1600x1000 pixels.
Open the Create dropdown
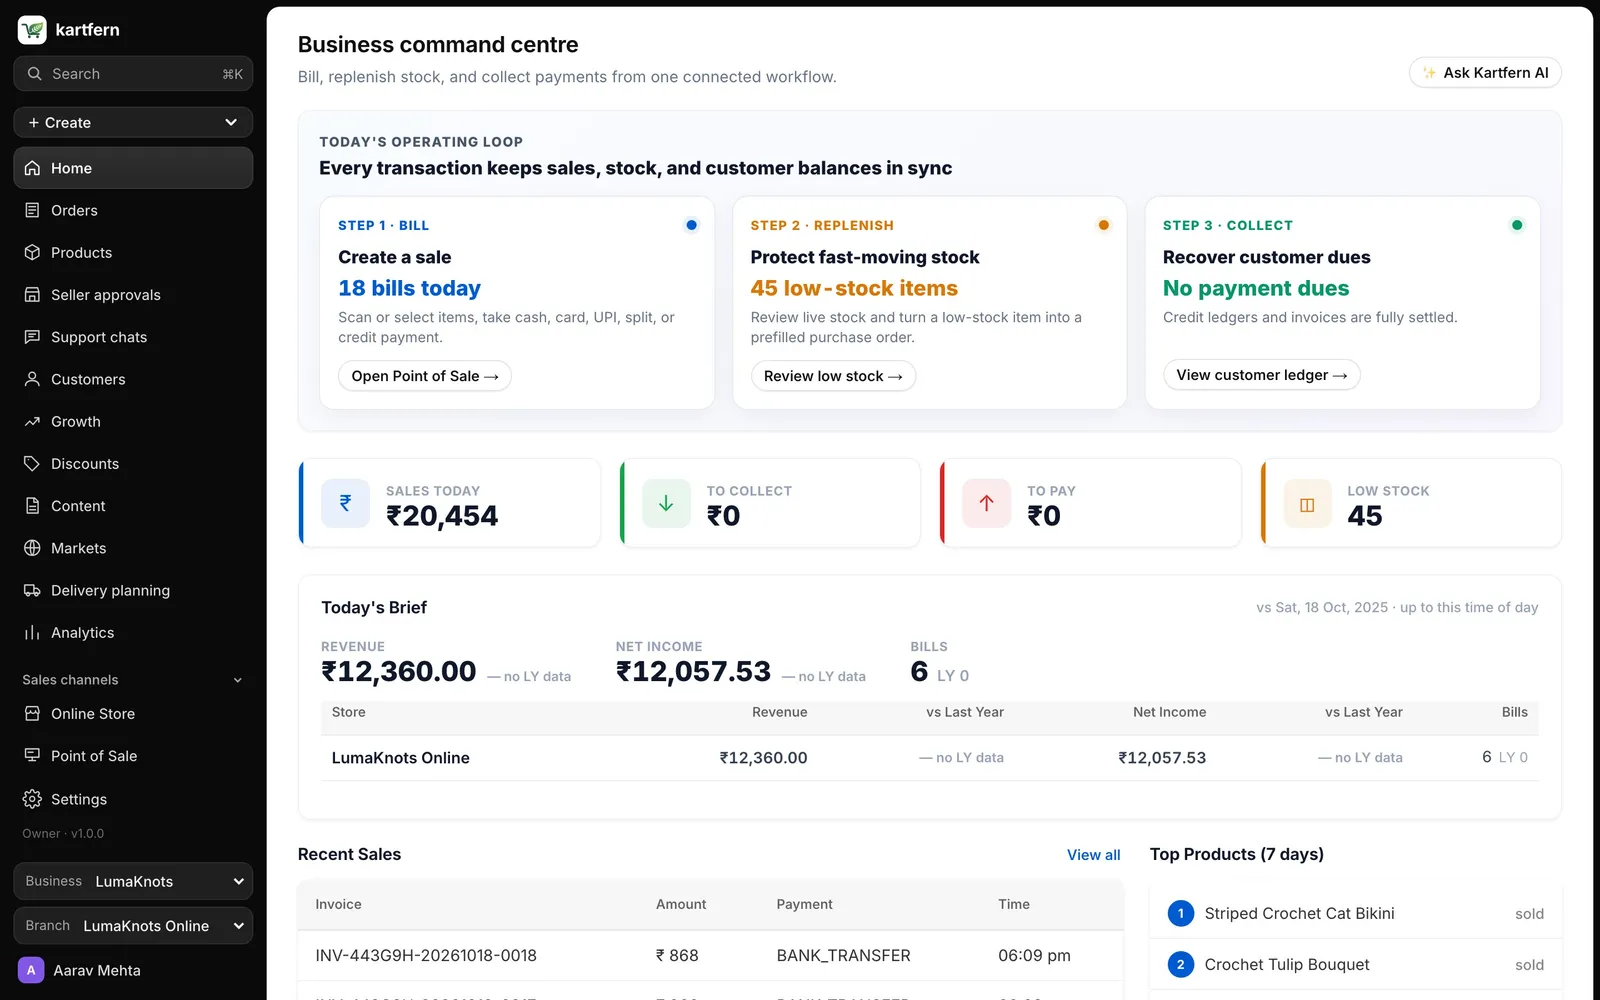(x=133, y=122)
